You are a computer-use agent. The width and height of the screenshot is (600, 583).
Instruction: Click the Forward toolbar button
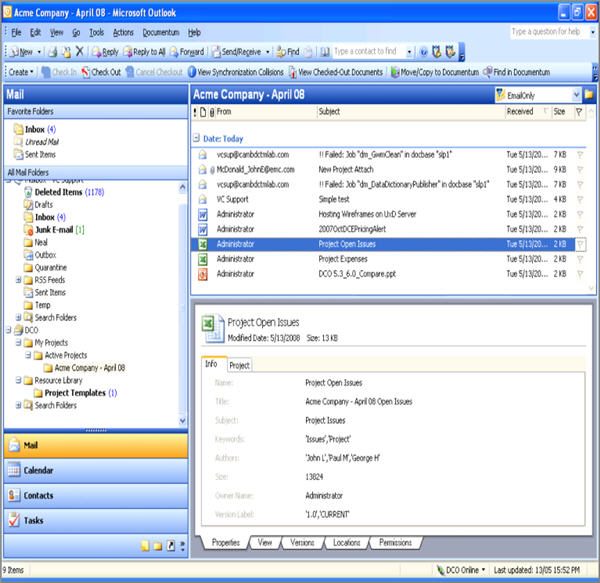[187, 52]
